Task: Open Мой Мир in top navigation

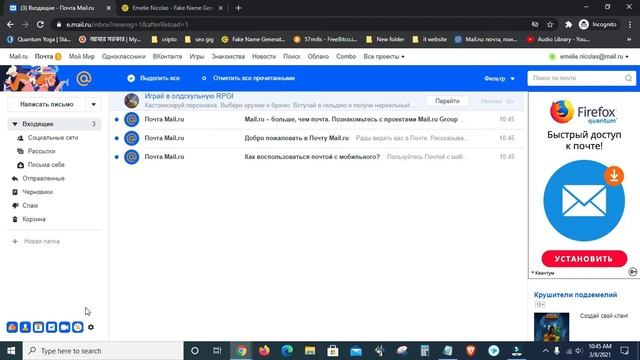Action: click(x=81, y=57)
